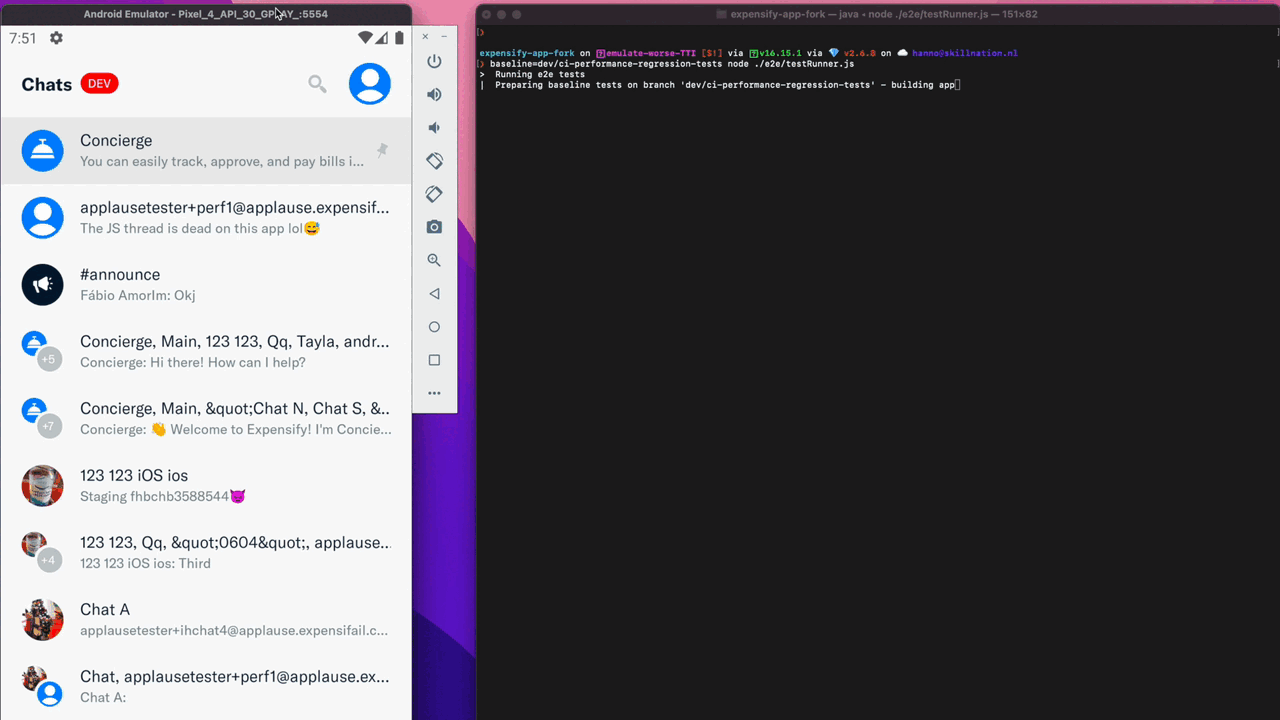The image size is (1280, 720).
Task: Click emulator volume up icon
Action: [434, 94]
